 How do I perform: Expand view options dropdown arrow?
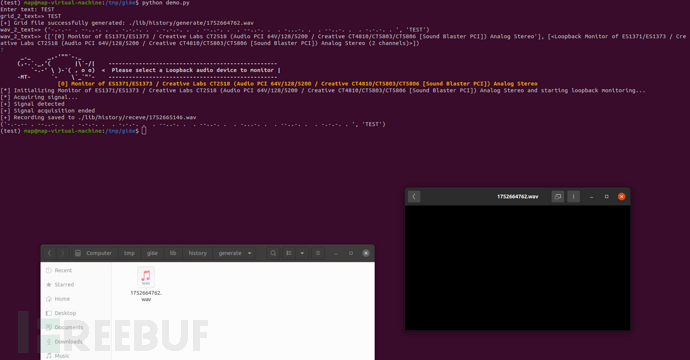coord(302,253)
